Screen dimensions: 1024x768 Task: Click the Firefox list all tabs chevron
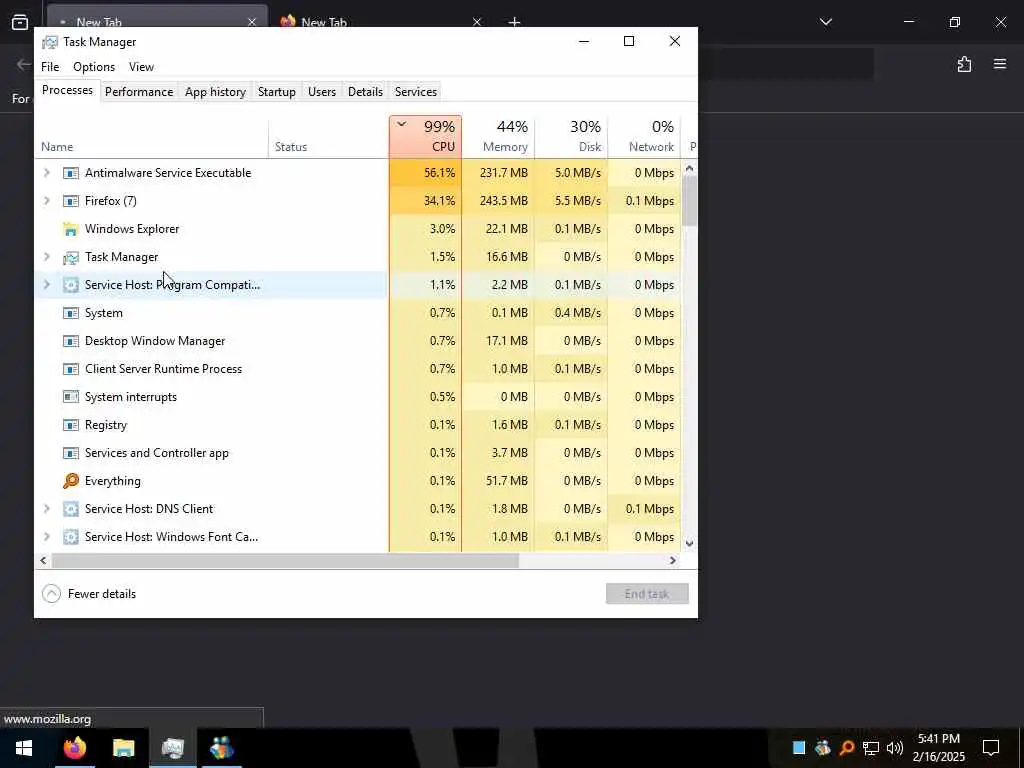[x=825, y=22]
